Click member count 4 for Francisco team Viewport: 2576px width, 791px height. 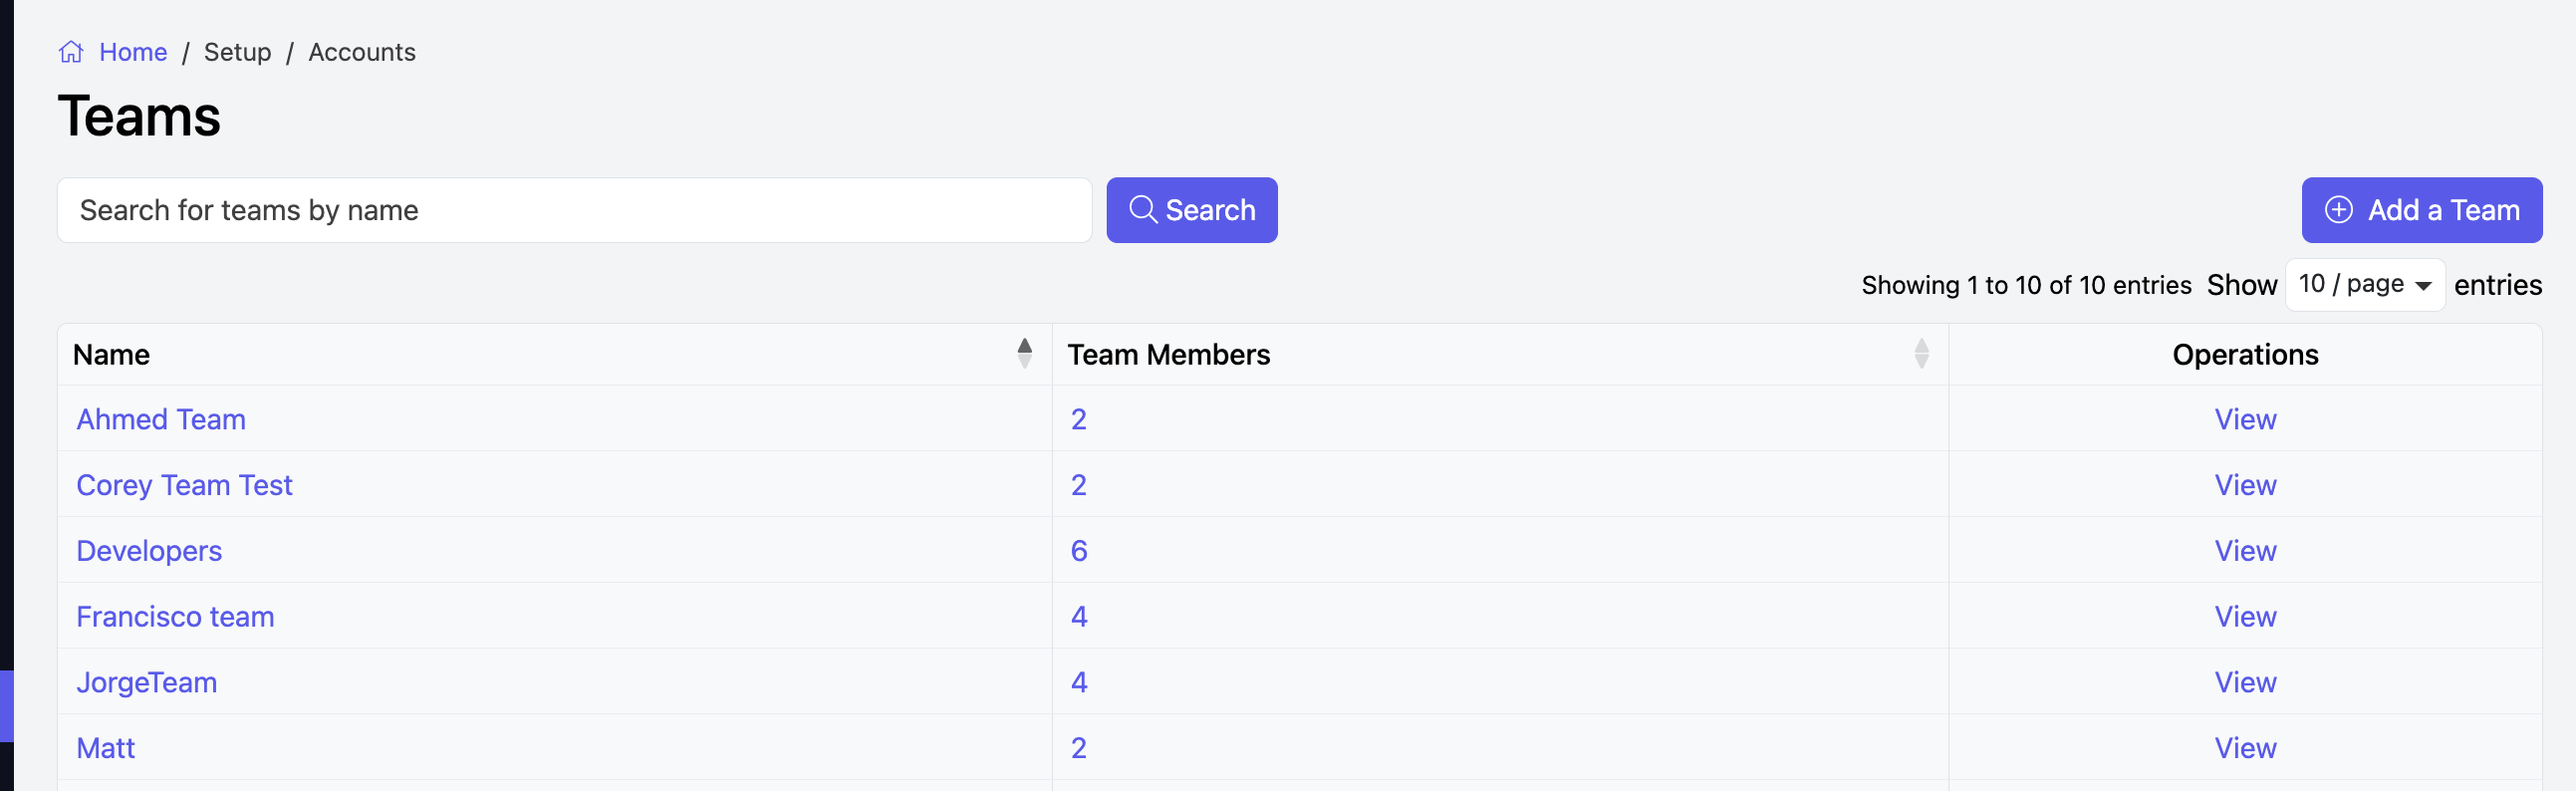pos(1078,617)
